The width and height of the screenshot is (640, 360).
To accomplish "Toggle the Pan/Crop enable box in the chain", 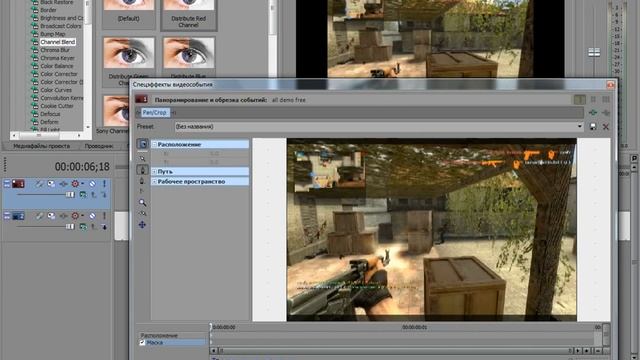I will point(138,113).
